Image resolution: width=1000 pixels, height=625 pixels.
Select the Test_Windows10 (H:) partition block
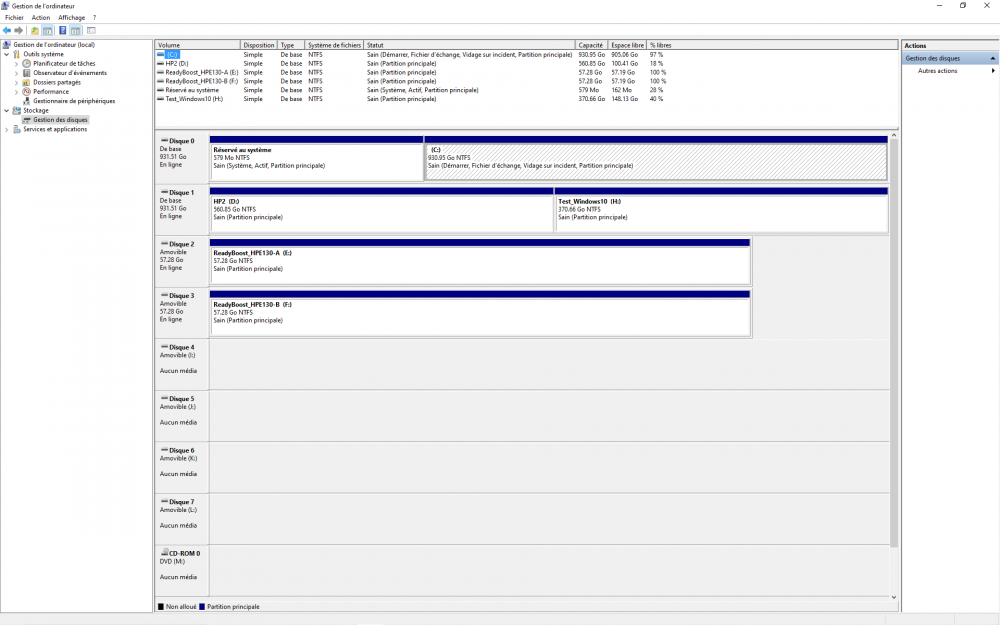[x=721, y=213]
